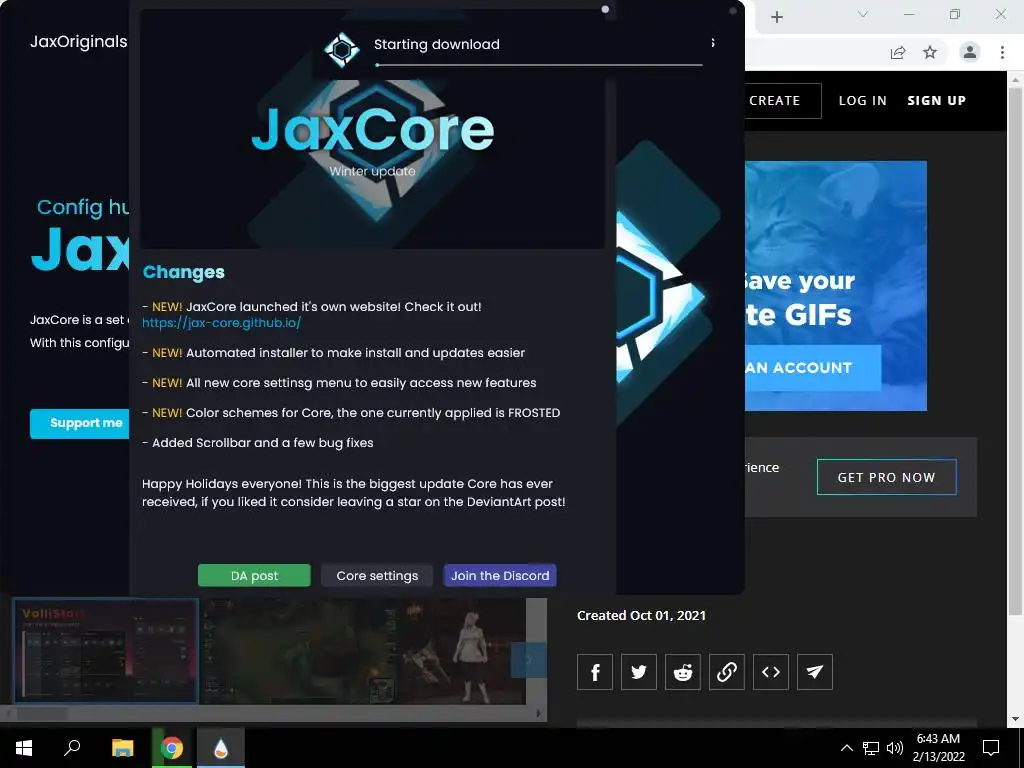Click the browser bookmark star icon
Image resolution: width=1024 pixels, height=768 pixels.
tap(930, 52)
